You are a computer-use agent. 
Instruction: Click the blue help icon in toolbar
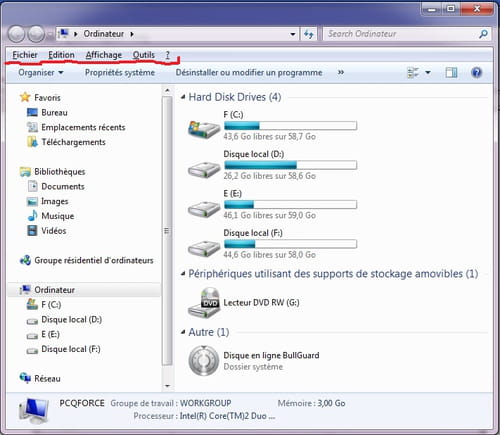[x=477, y=72]
